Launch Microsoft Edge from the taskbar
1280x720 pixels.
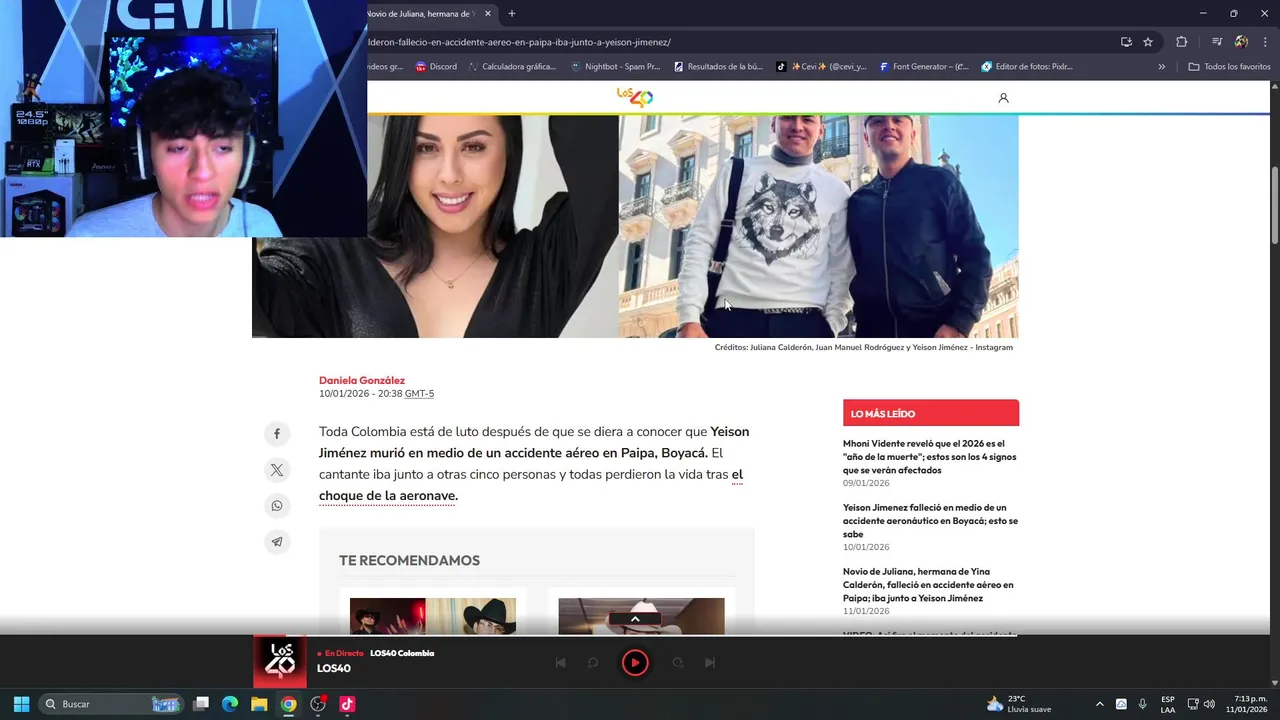pyautogui.click(x=230, y=704)
